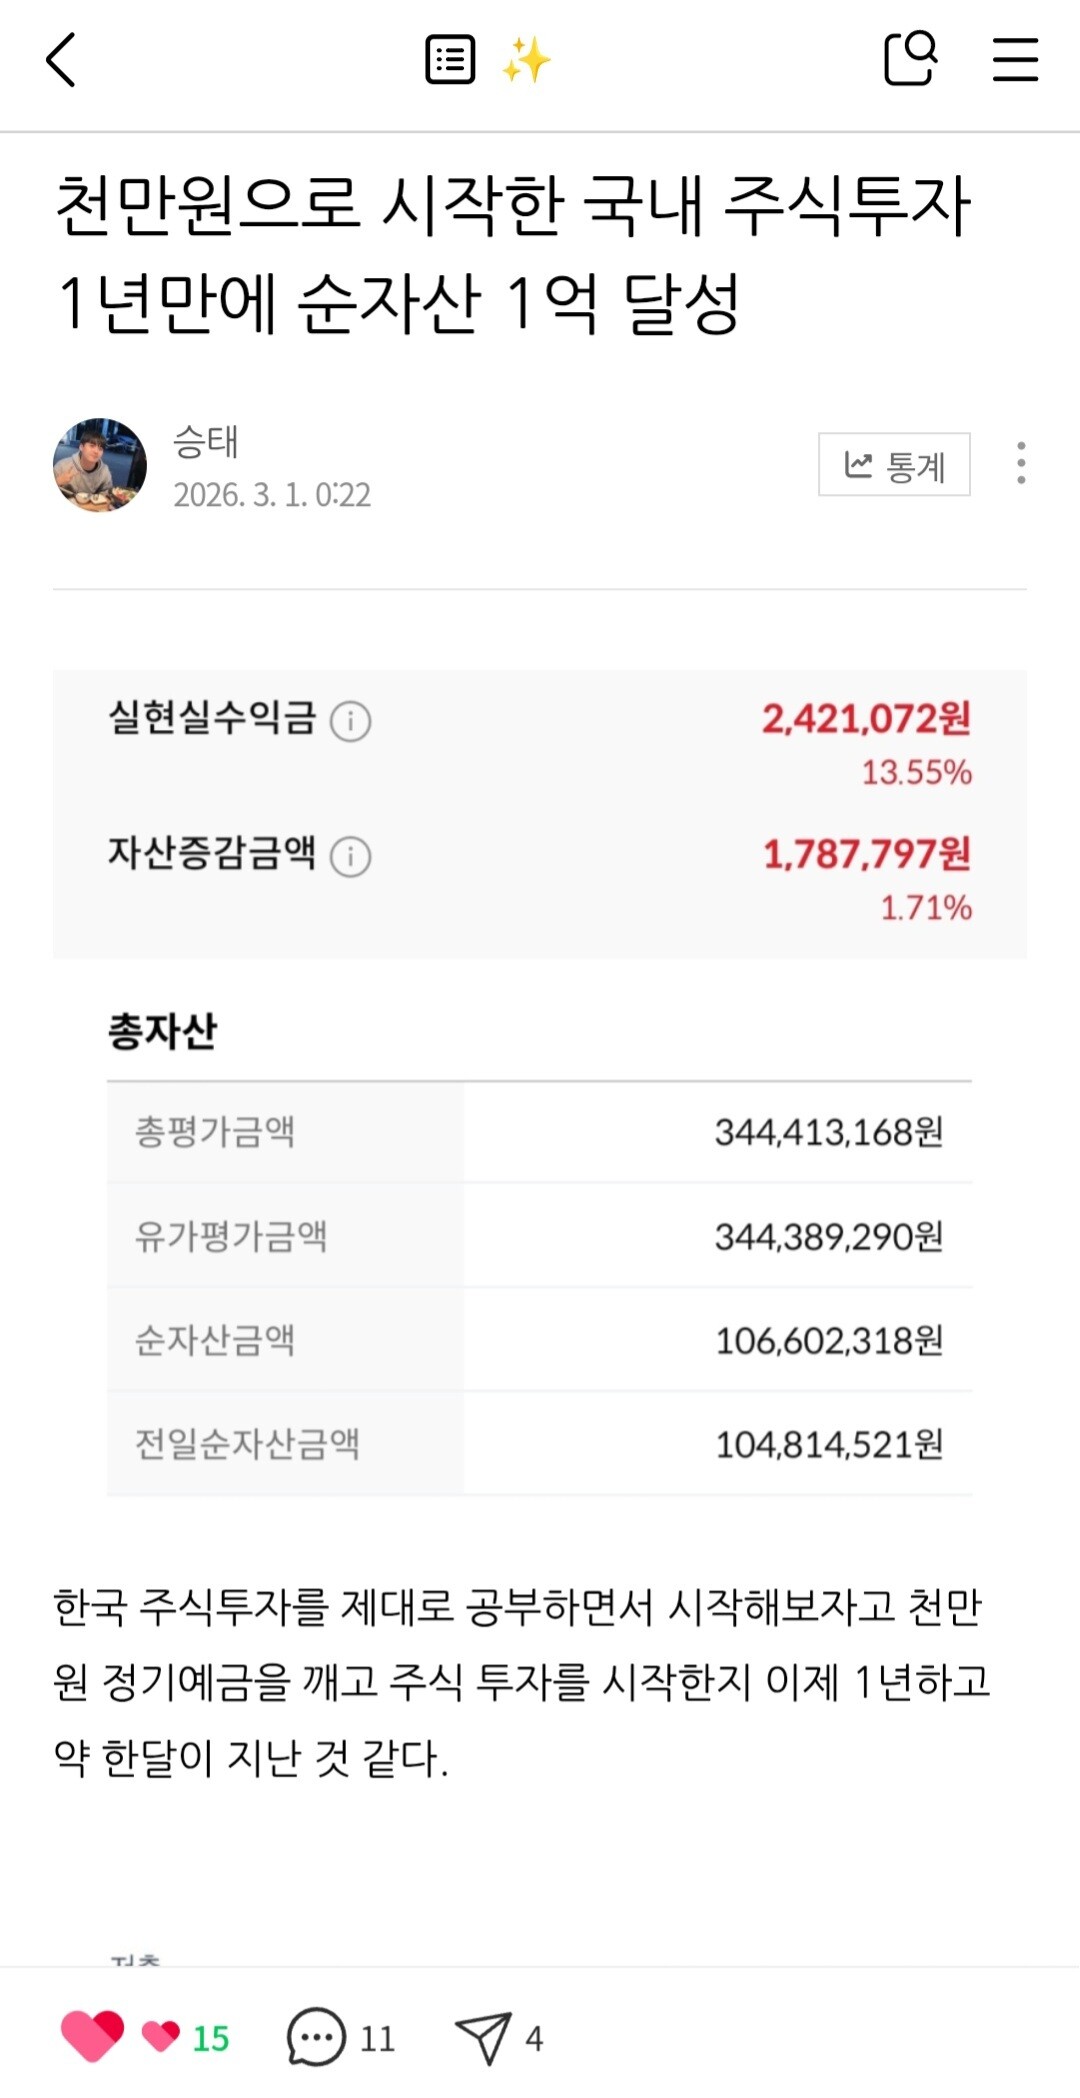This screenshot has width=1080, height=2098.
Task: Tap the sparkle AI summary icon
Action: pos(526,60)
